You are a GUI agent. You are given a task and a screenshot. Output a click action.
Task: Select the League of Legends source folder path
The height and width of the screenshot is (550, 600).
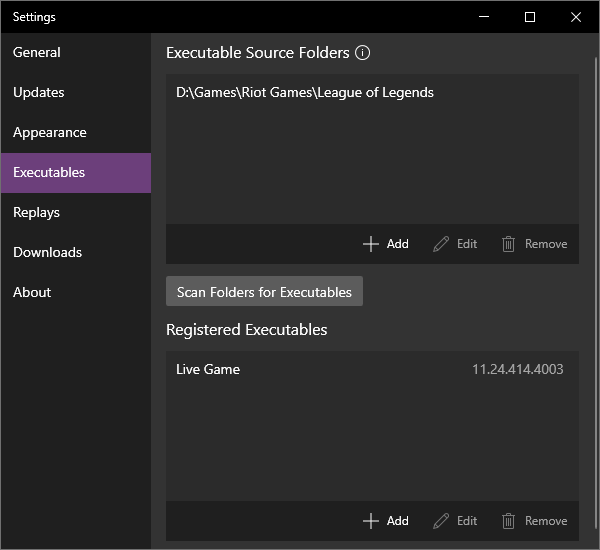[x=372, y=93]
